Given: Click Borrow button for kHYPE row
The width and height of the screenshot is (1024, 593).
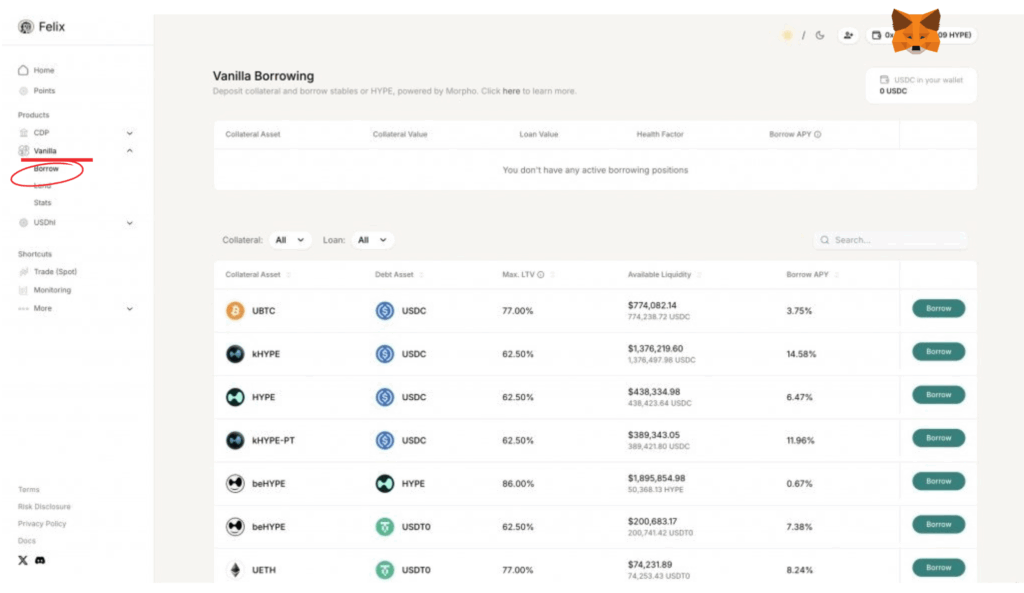Looking at the screenshot, I should tap(938, 352).
